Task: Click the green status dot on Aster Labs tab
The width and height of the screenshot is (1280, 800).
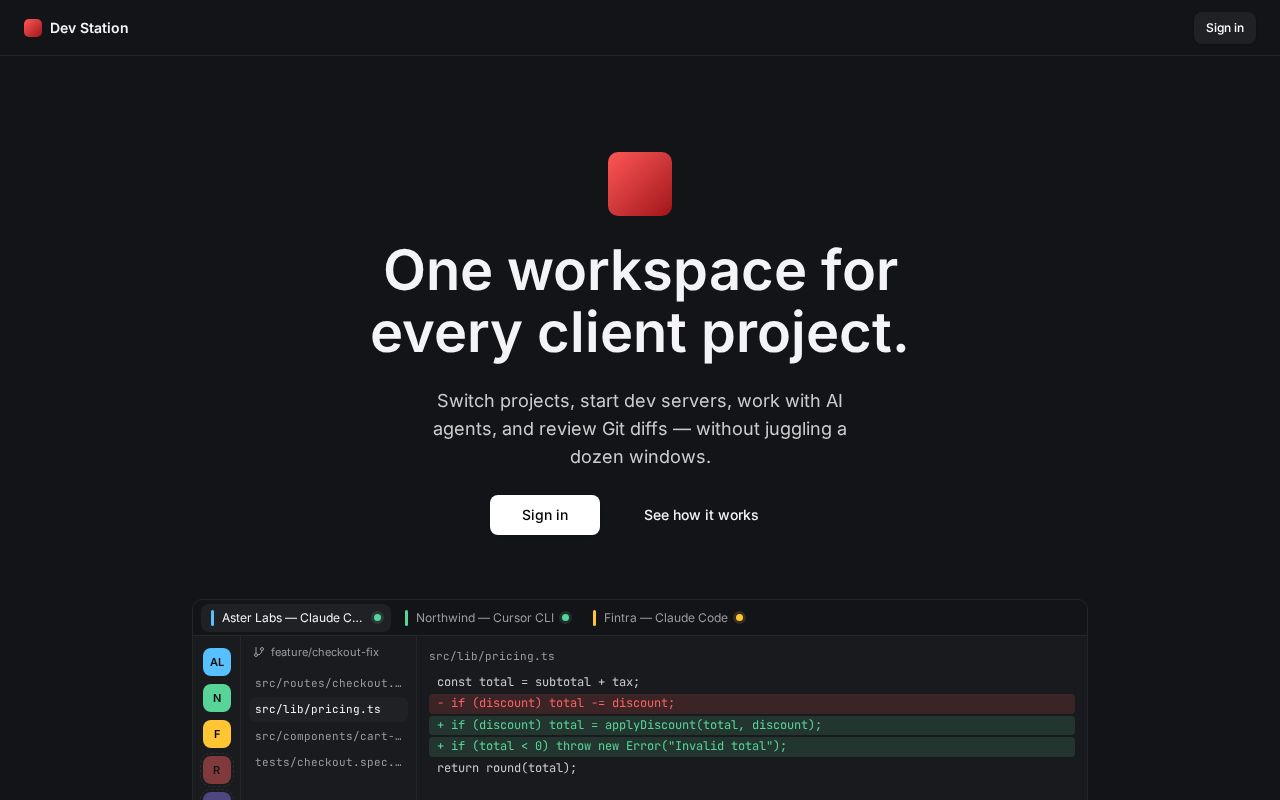Action: pos(377,618)
